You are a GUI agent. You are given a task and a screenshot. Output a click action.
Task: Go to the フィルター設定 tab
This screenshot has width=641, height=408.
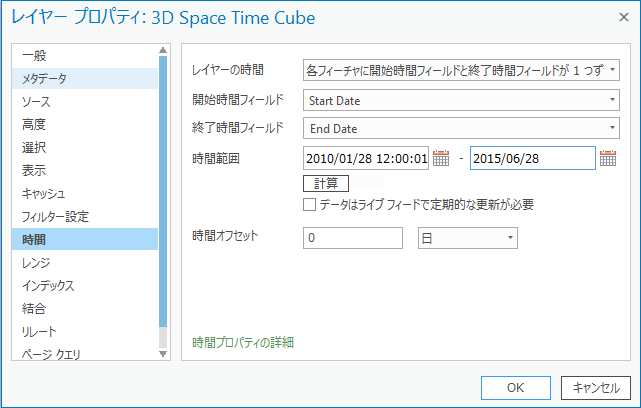coord(55,216)
